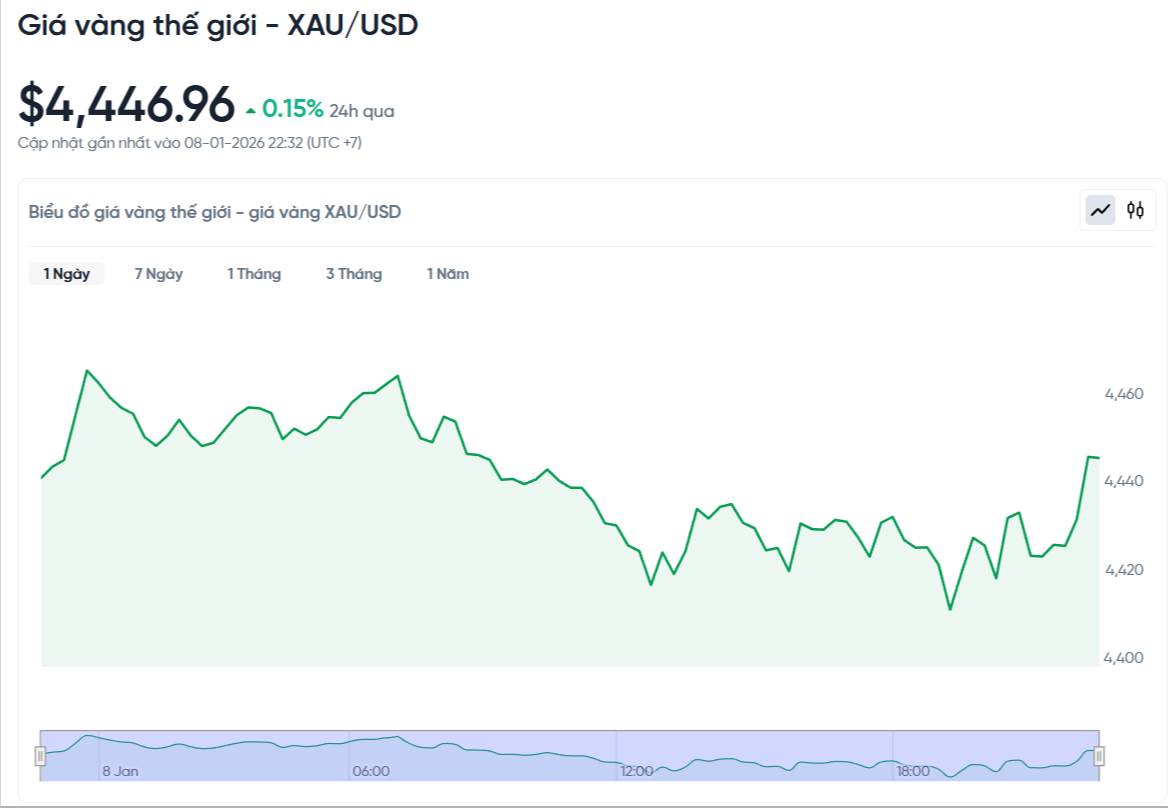Click the 12:00 marker in the navigator
Image resolution: width=1168 pixels, height=808 pixels.
[x=637, y=771]
